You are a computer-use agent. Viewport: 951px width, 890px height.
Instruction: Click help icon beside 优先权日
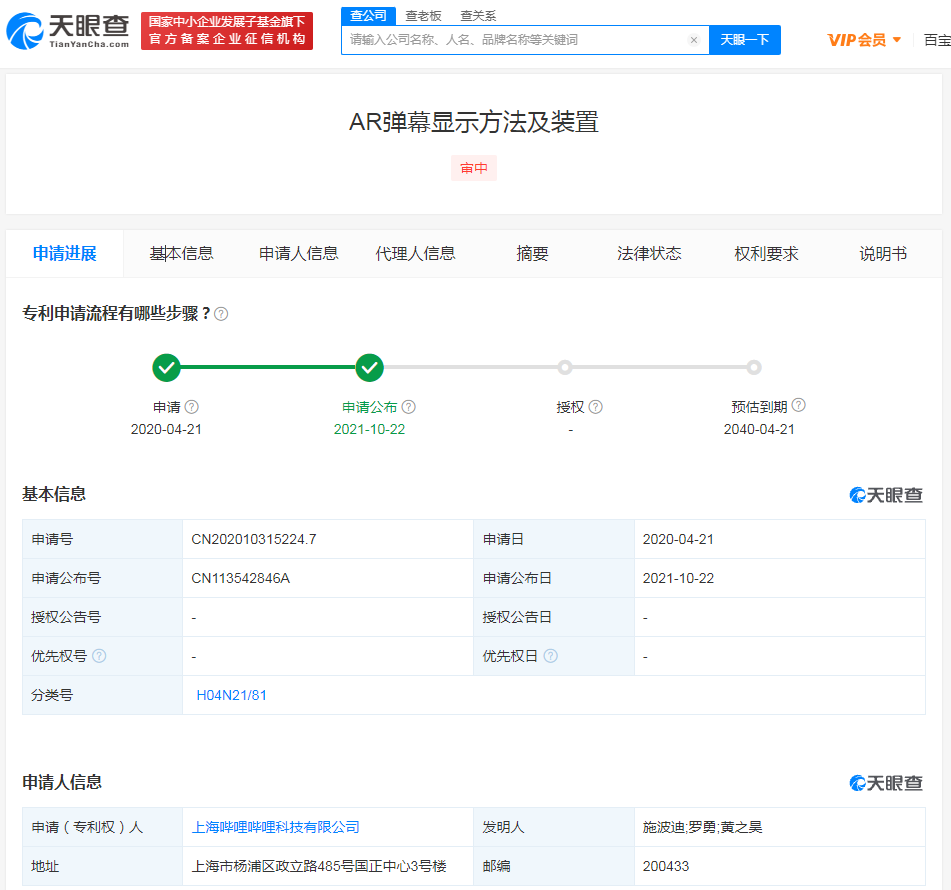(550, 656)
